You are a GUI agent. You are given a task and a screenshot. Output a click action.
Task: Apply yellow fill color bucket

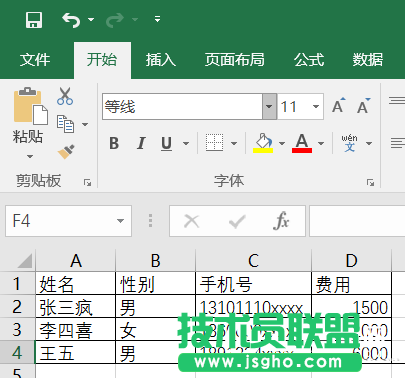263,143
